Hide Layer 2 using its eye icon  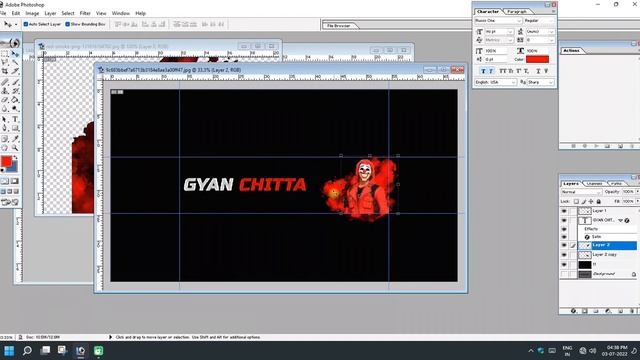[x=564, y=245]
